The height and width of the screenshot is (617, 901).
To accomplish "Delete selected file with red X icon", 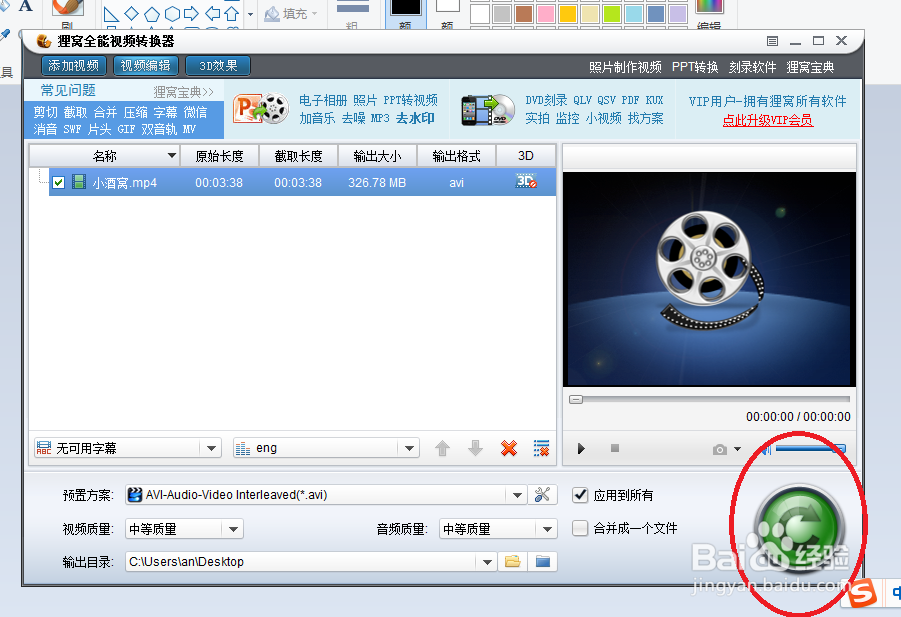I will pos(509,448).
